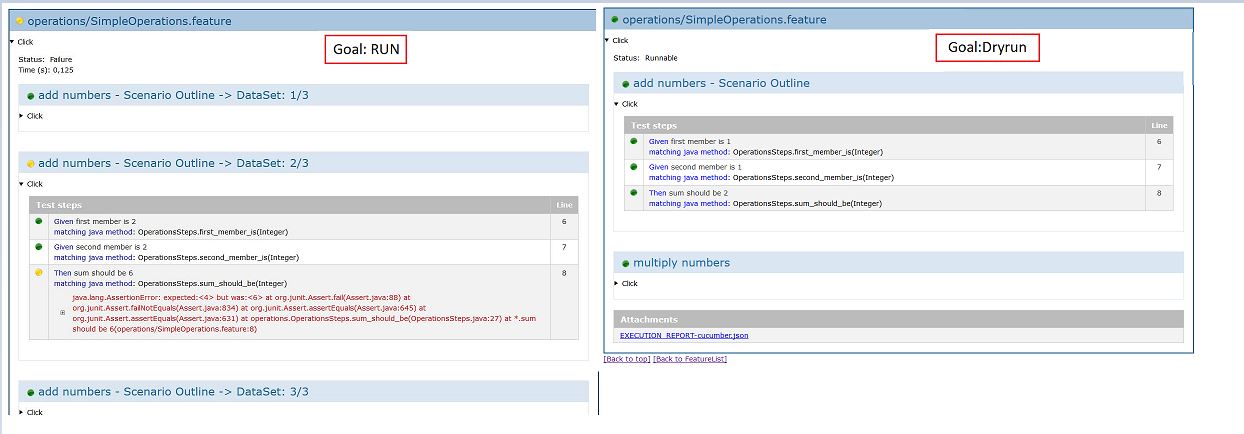Click green step icon for 'second member is 1'
This screenshot has width=1244, height=434.
tap(634, 167)
